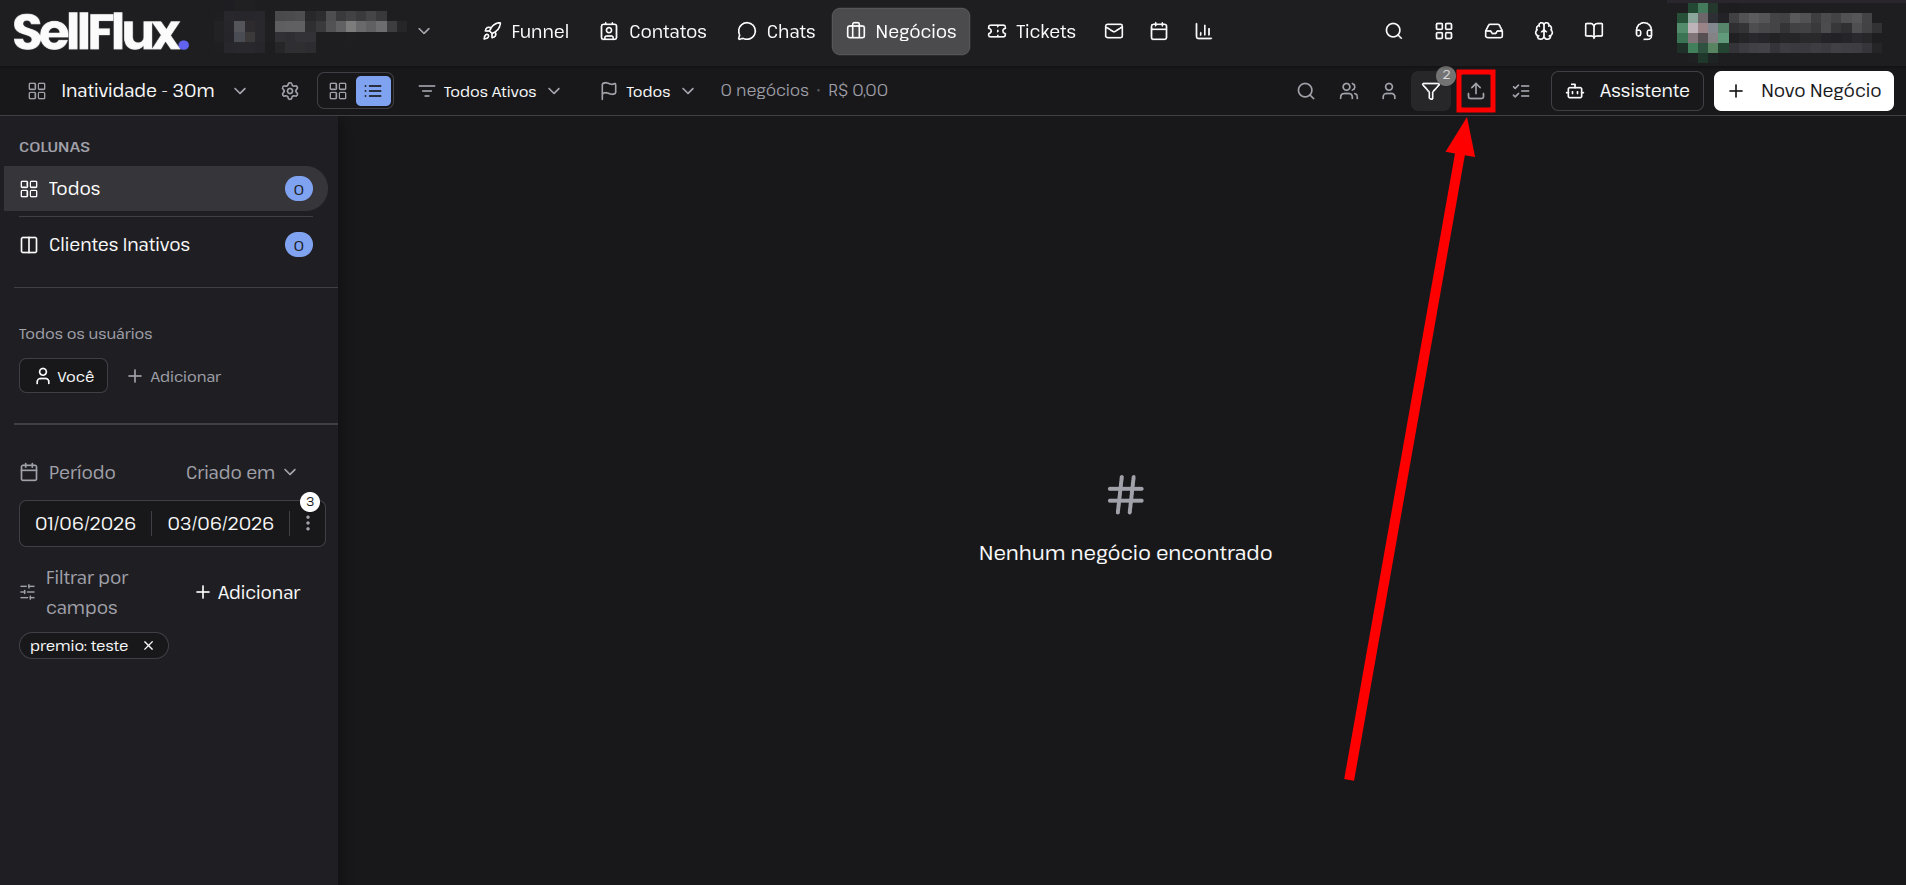Click the pipeline settings gear icon
Image resolution: width=1906 pixels, height=885 pixels.
pos(290,91)
